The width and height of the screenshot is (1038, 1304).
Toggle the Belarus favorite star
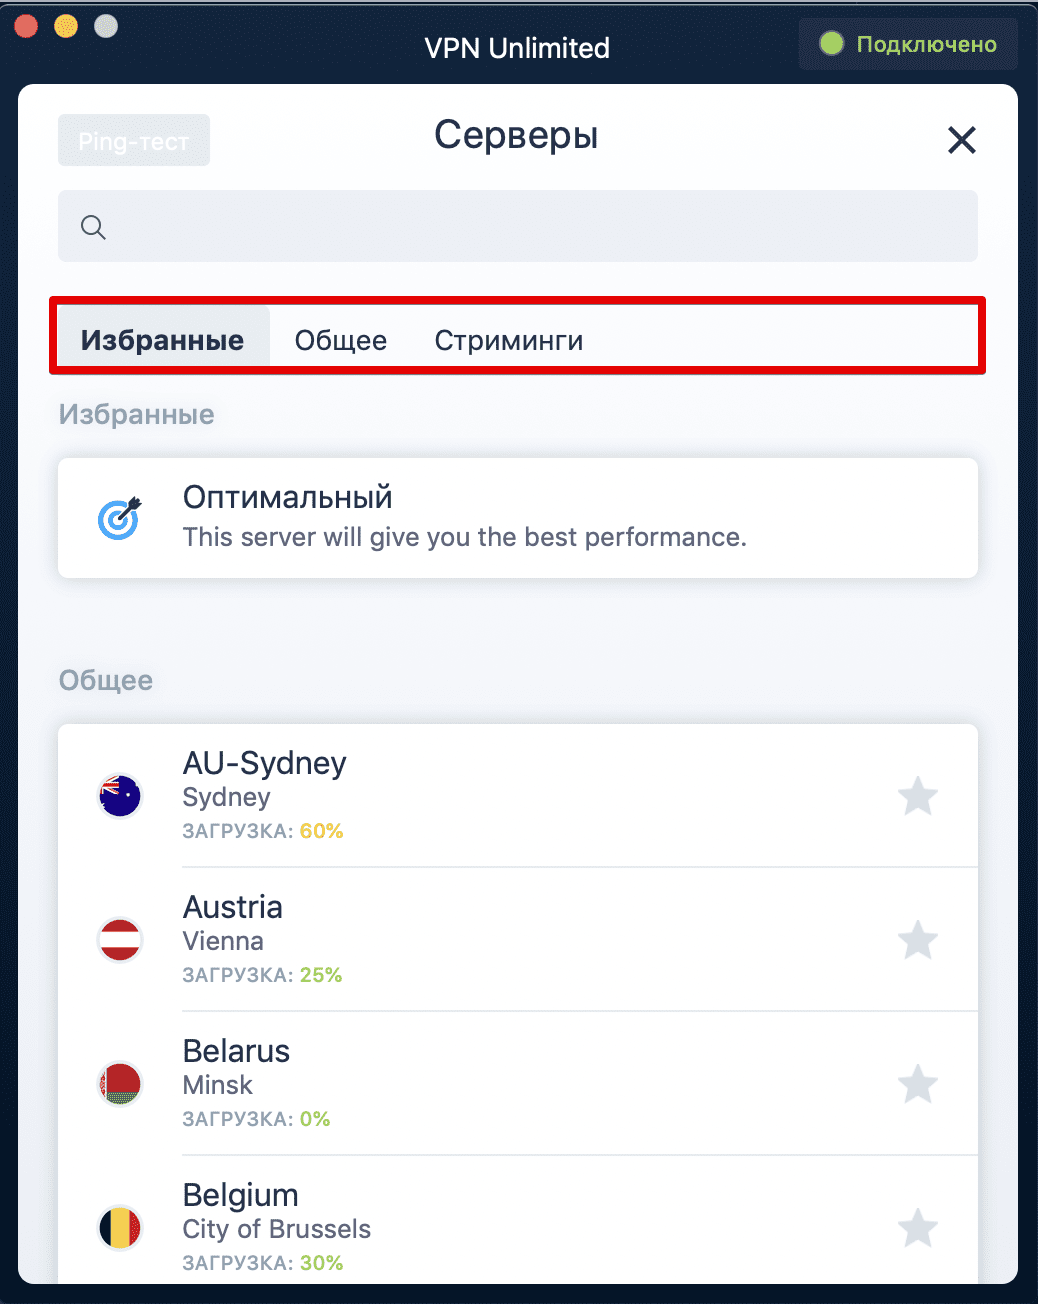coord(917,1085)
